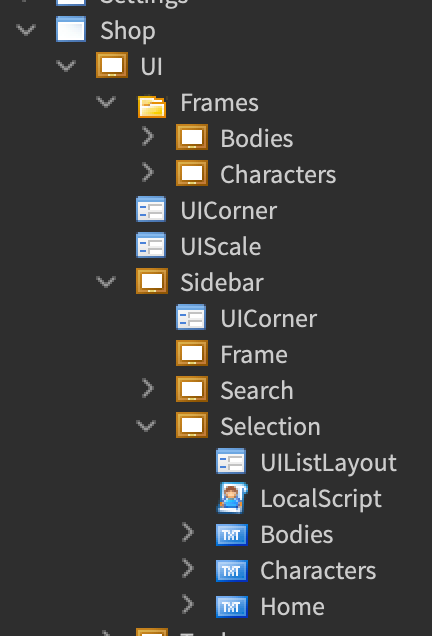432x636 pixels.
Task: Expand the Home node
Action: (x=187, y=605)
